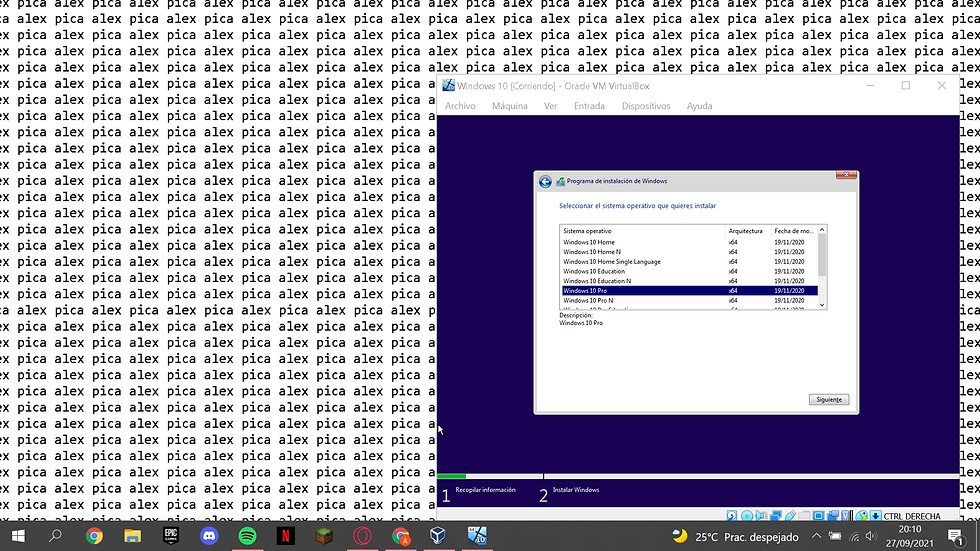Image resolution: width=980 pixels, height=551 pixels.
Task: Open Spotify from the taskbar
Action: 248,536
